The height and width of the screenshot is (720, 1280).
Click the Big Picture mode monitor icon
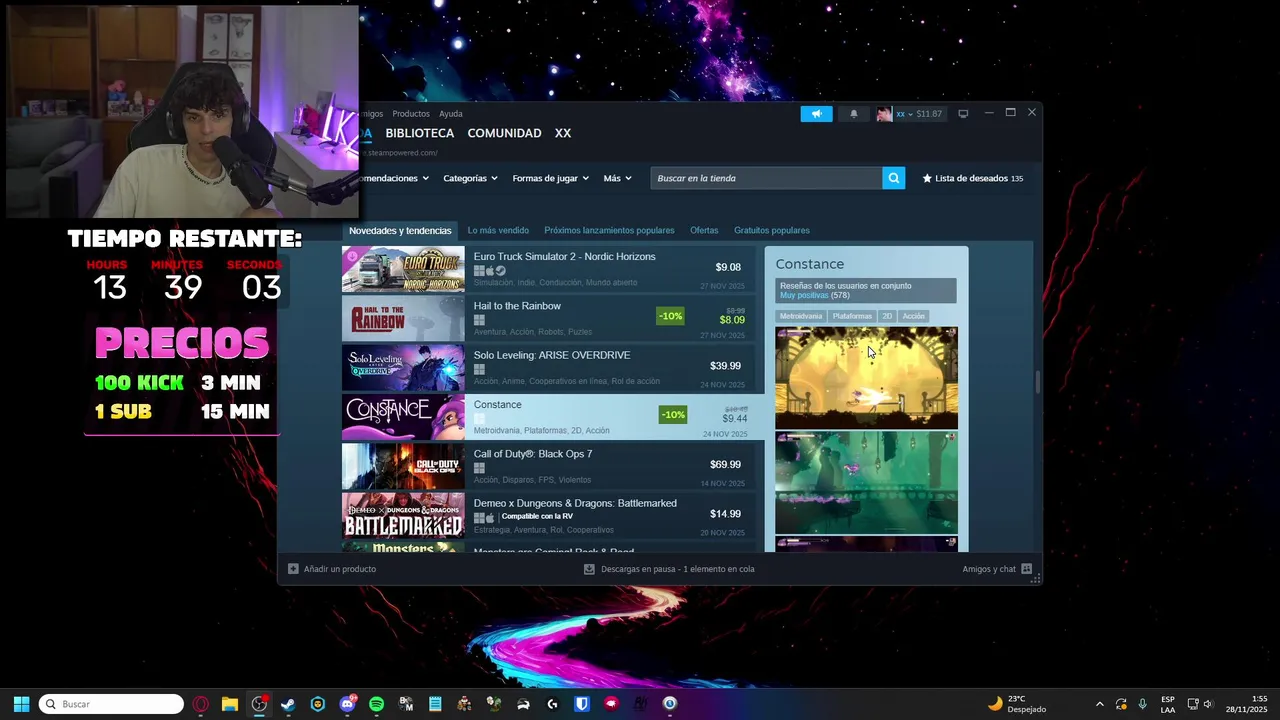point(963,114)
